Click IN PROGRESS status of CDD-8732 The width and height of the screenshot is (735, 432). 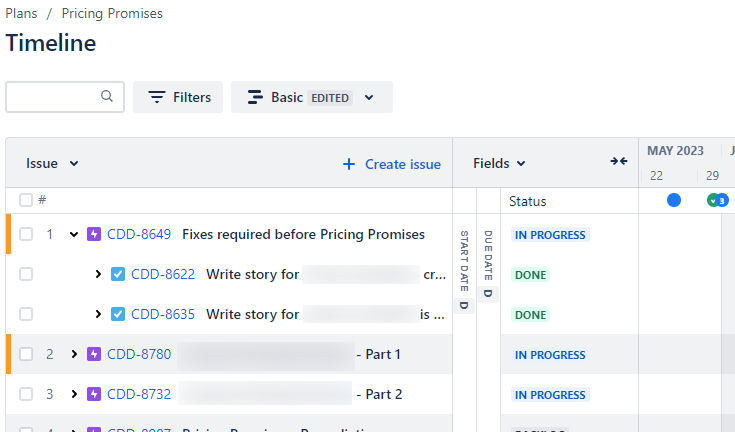coord(550,395)
